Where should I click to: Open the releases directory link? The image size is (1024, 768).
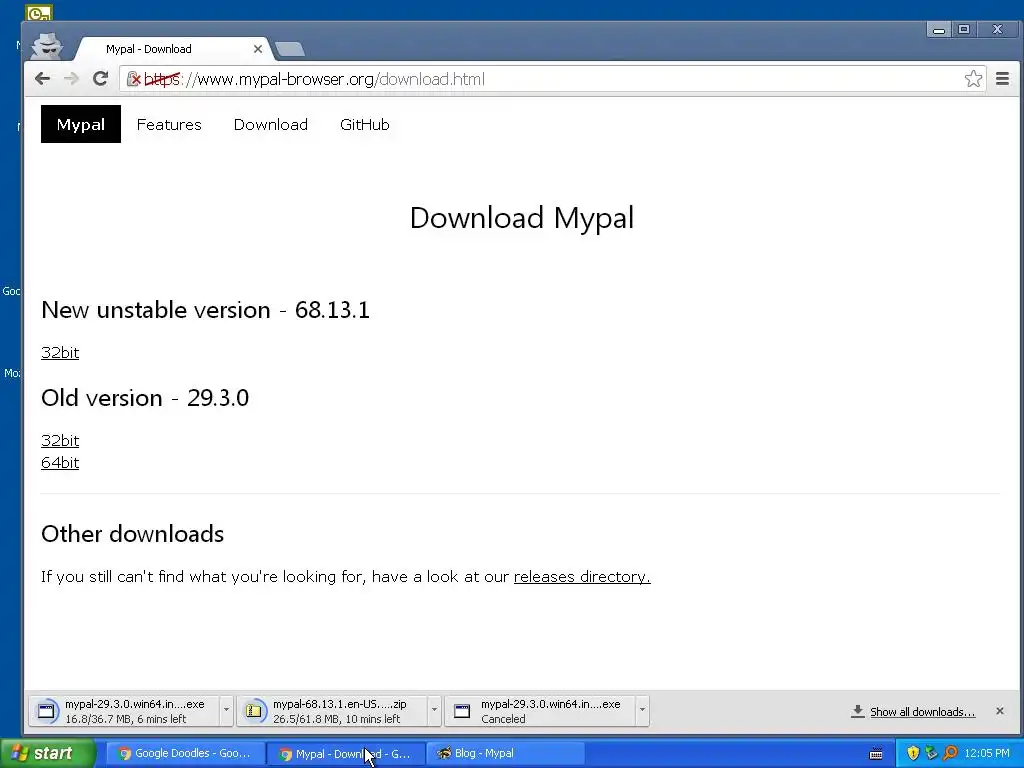(x=582, y=577)
